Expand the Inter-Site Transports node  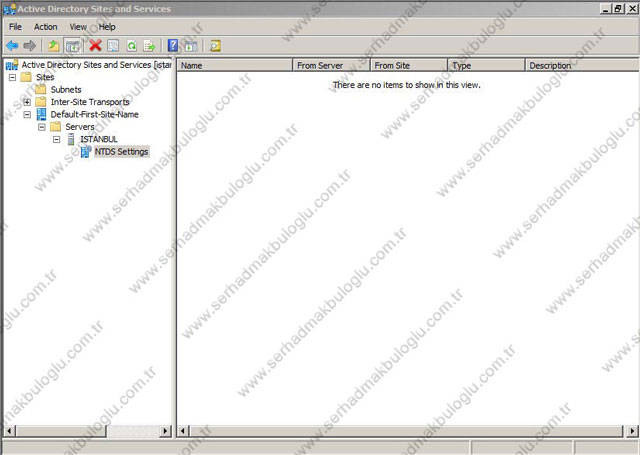pyautogui.click(x=27, y=102)
